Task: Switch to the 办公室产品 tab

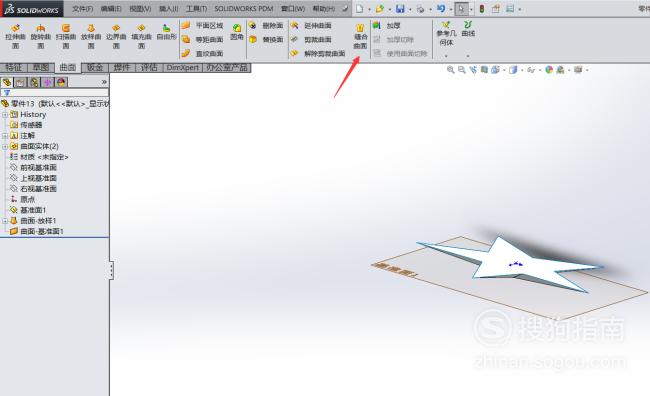Action: click(x=226, y=68)
